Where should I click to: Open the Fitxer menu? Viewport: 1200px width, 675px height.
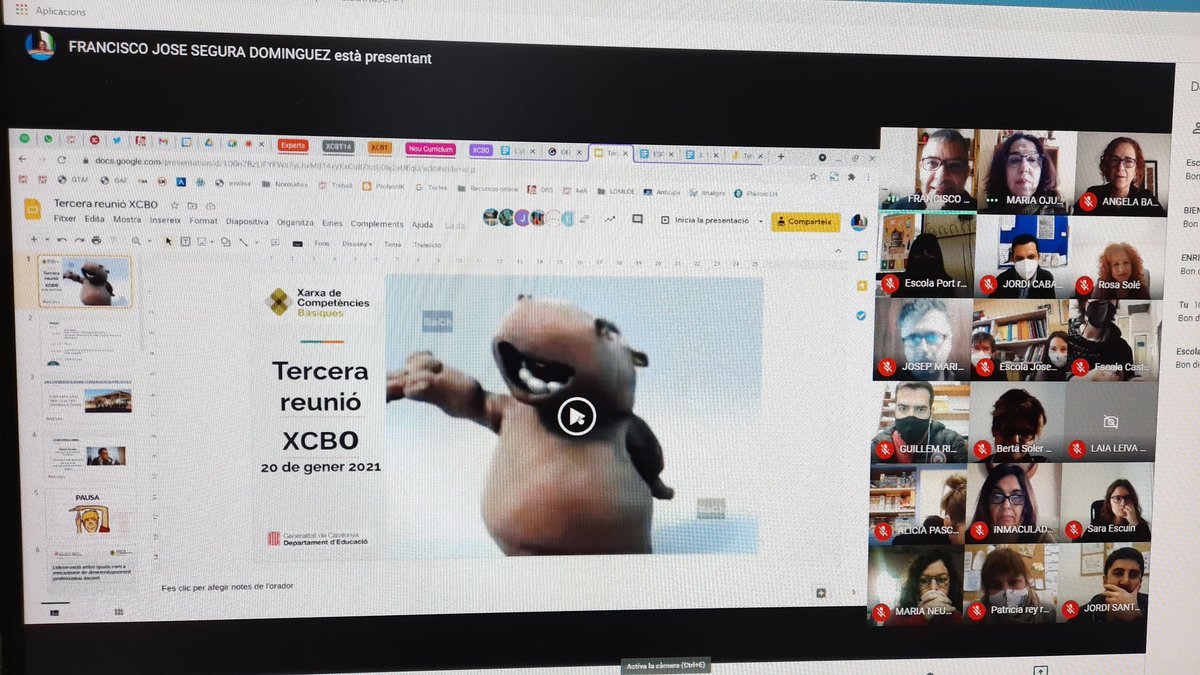tap(65, 220)
